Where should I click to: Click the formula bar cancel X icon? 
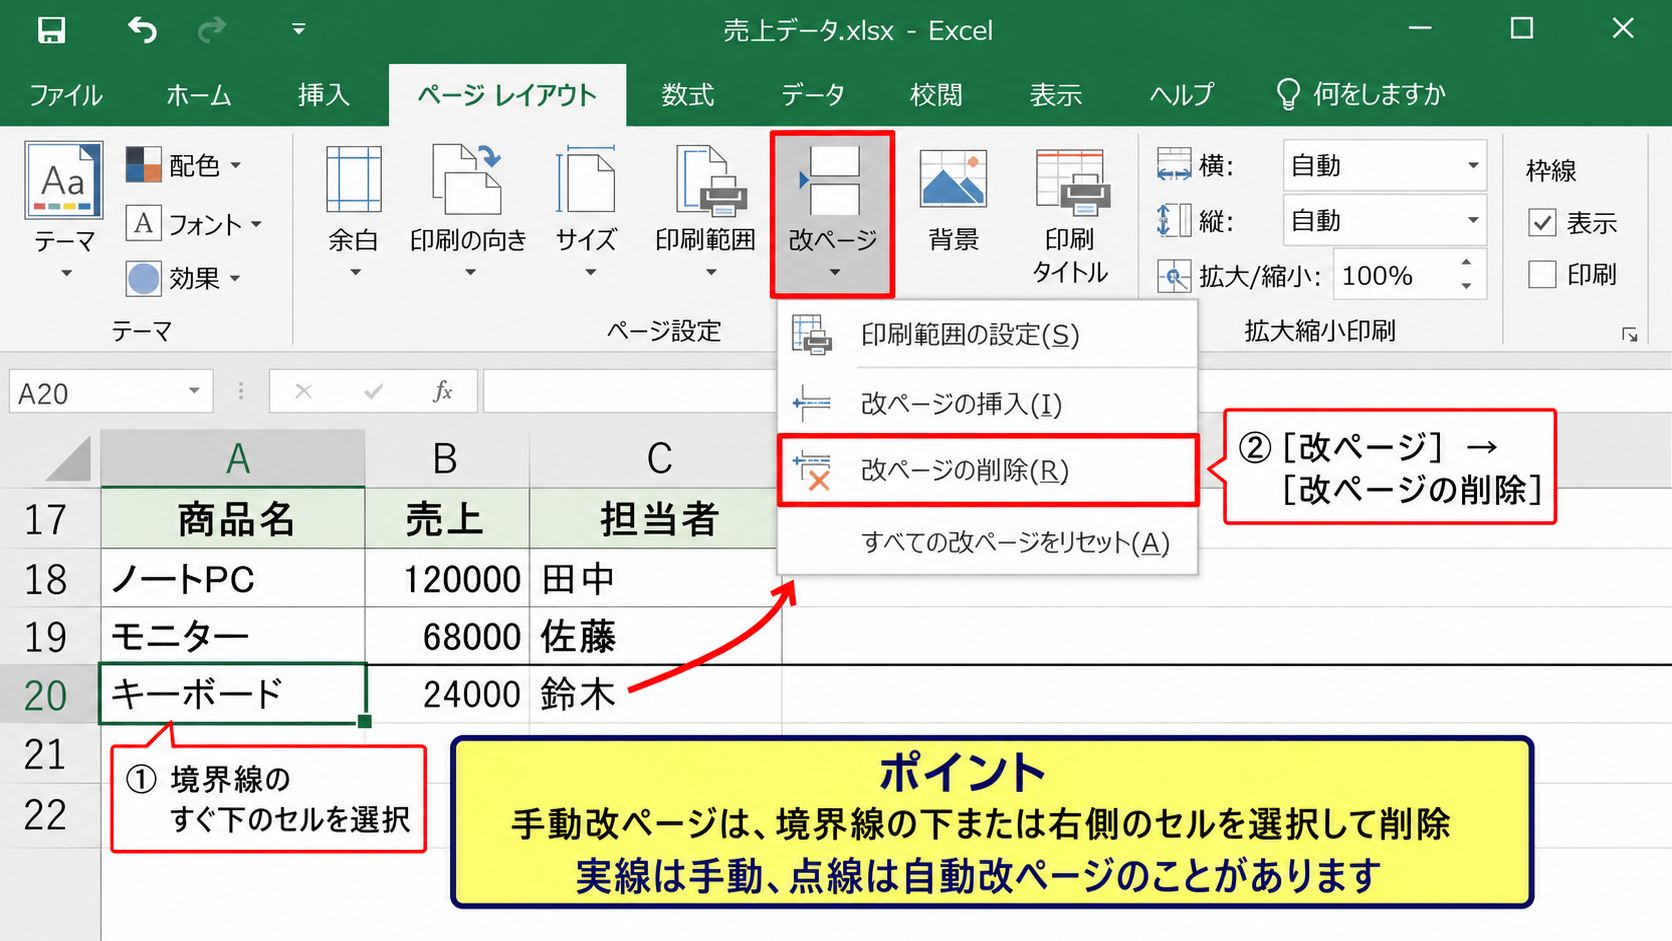[303, 392]
